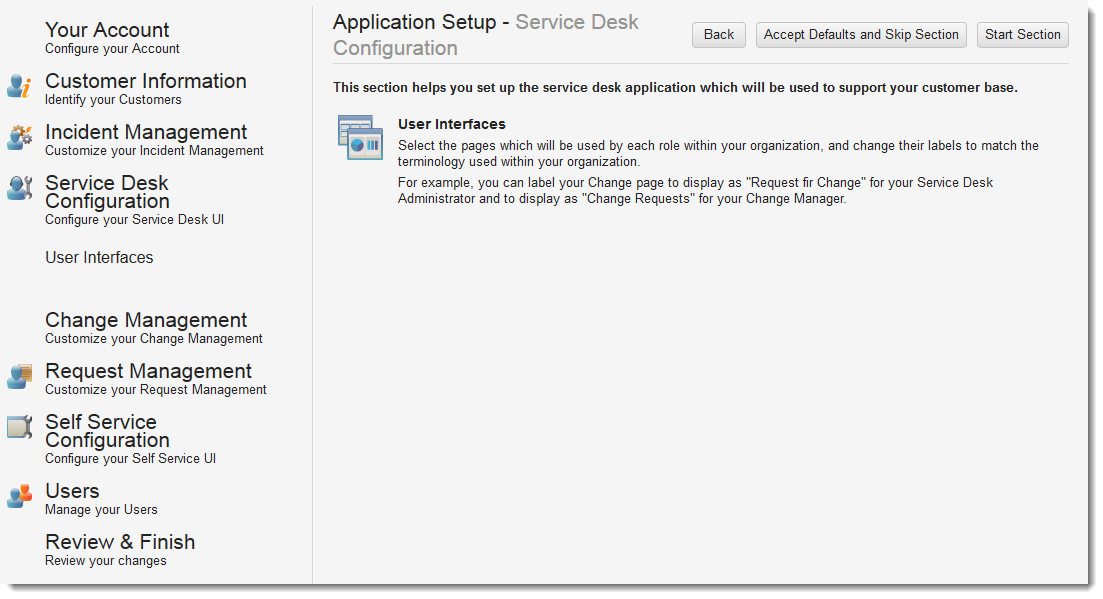
Task: Click the User Interfaces heading in main panel
Action: point(451,124)
